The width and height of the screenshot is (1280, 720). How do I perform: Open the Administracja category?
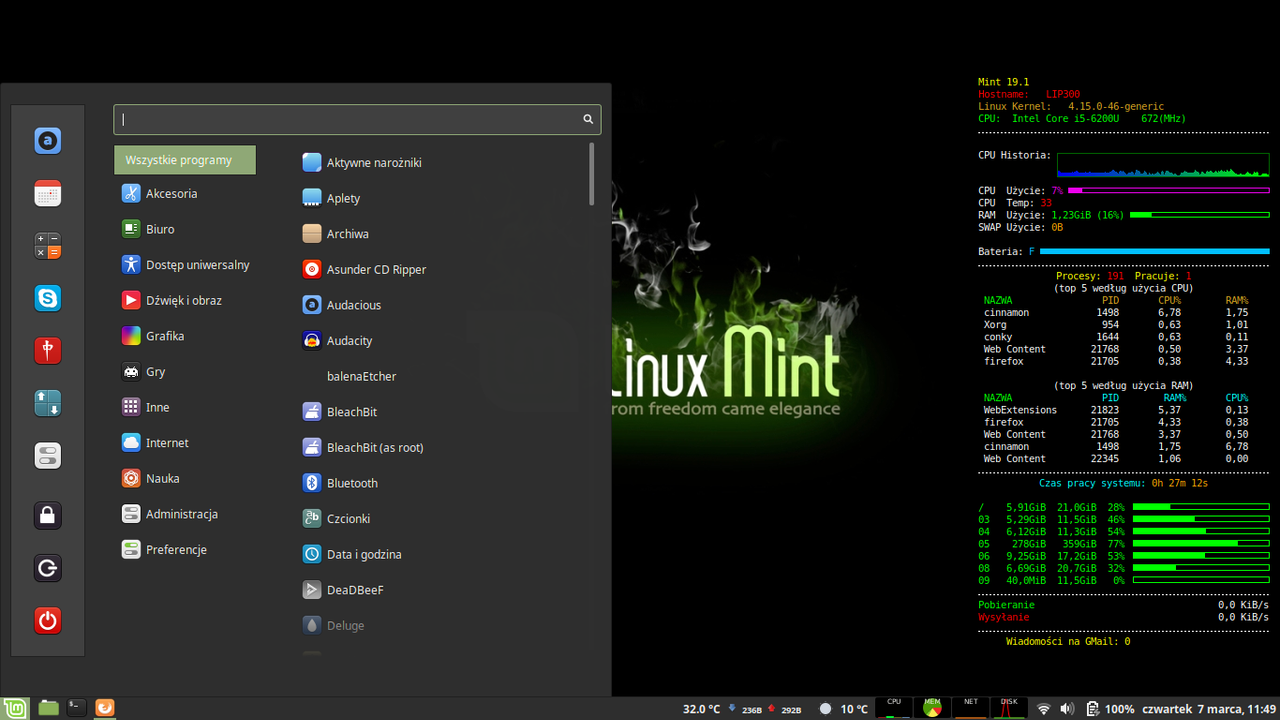[x=185, y=514]
